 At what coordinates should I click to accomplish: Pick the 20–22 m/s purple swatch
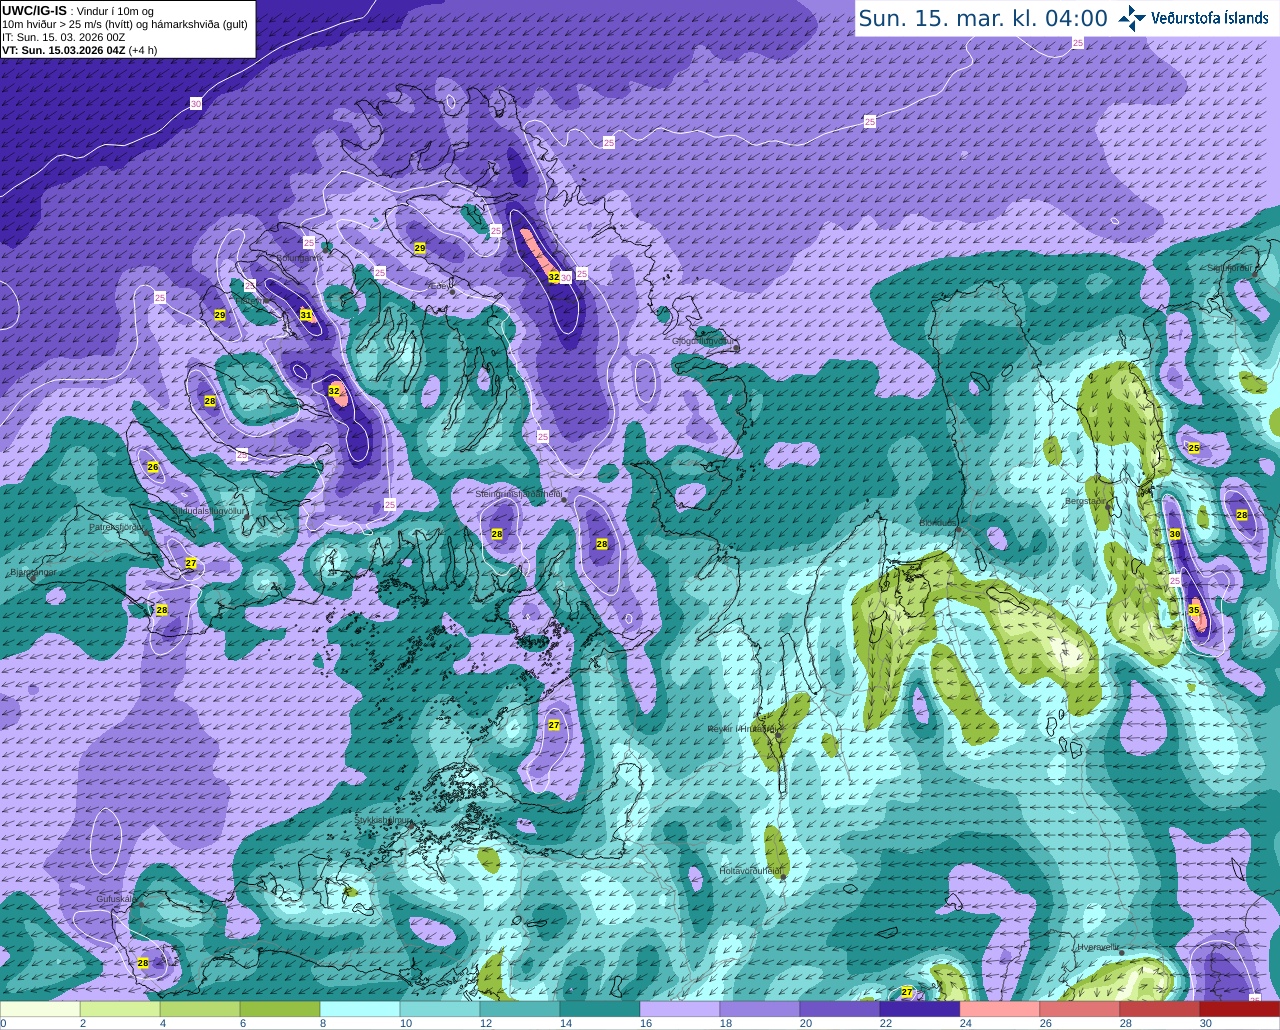click(x=840, y=1009)
